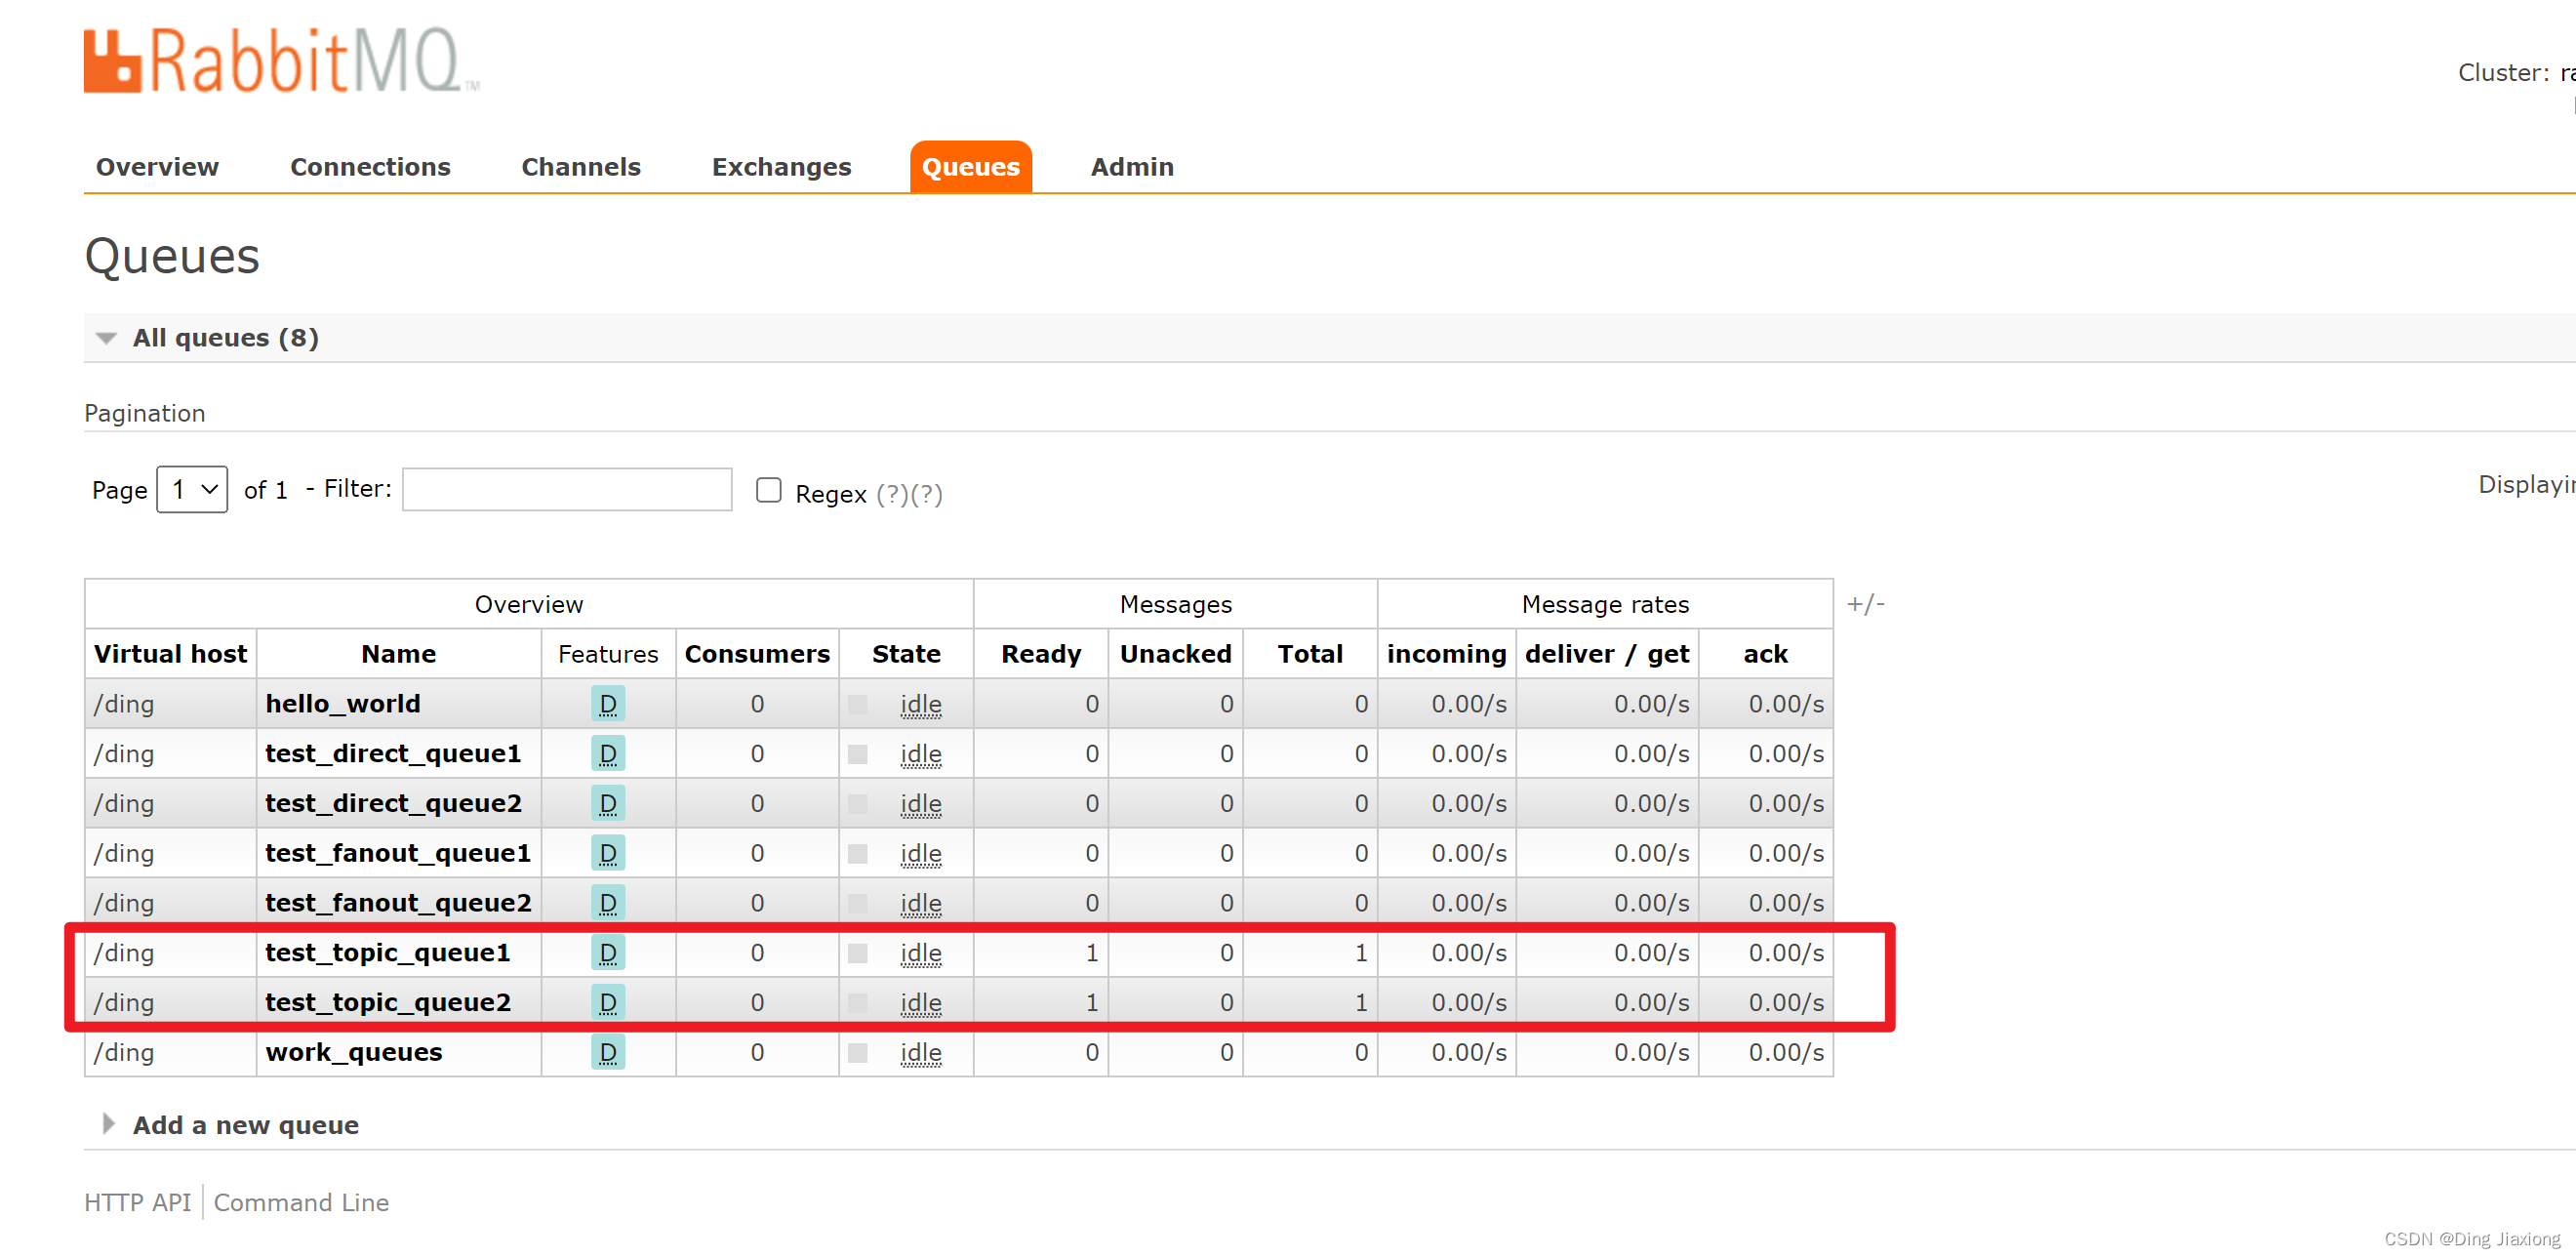Open the test_direct_queue1 queue
Viewport: 2576px width, 1258px height.
pyautogui.click(x=393, y=754)
